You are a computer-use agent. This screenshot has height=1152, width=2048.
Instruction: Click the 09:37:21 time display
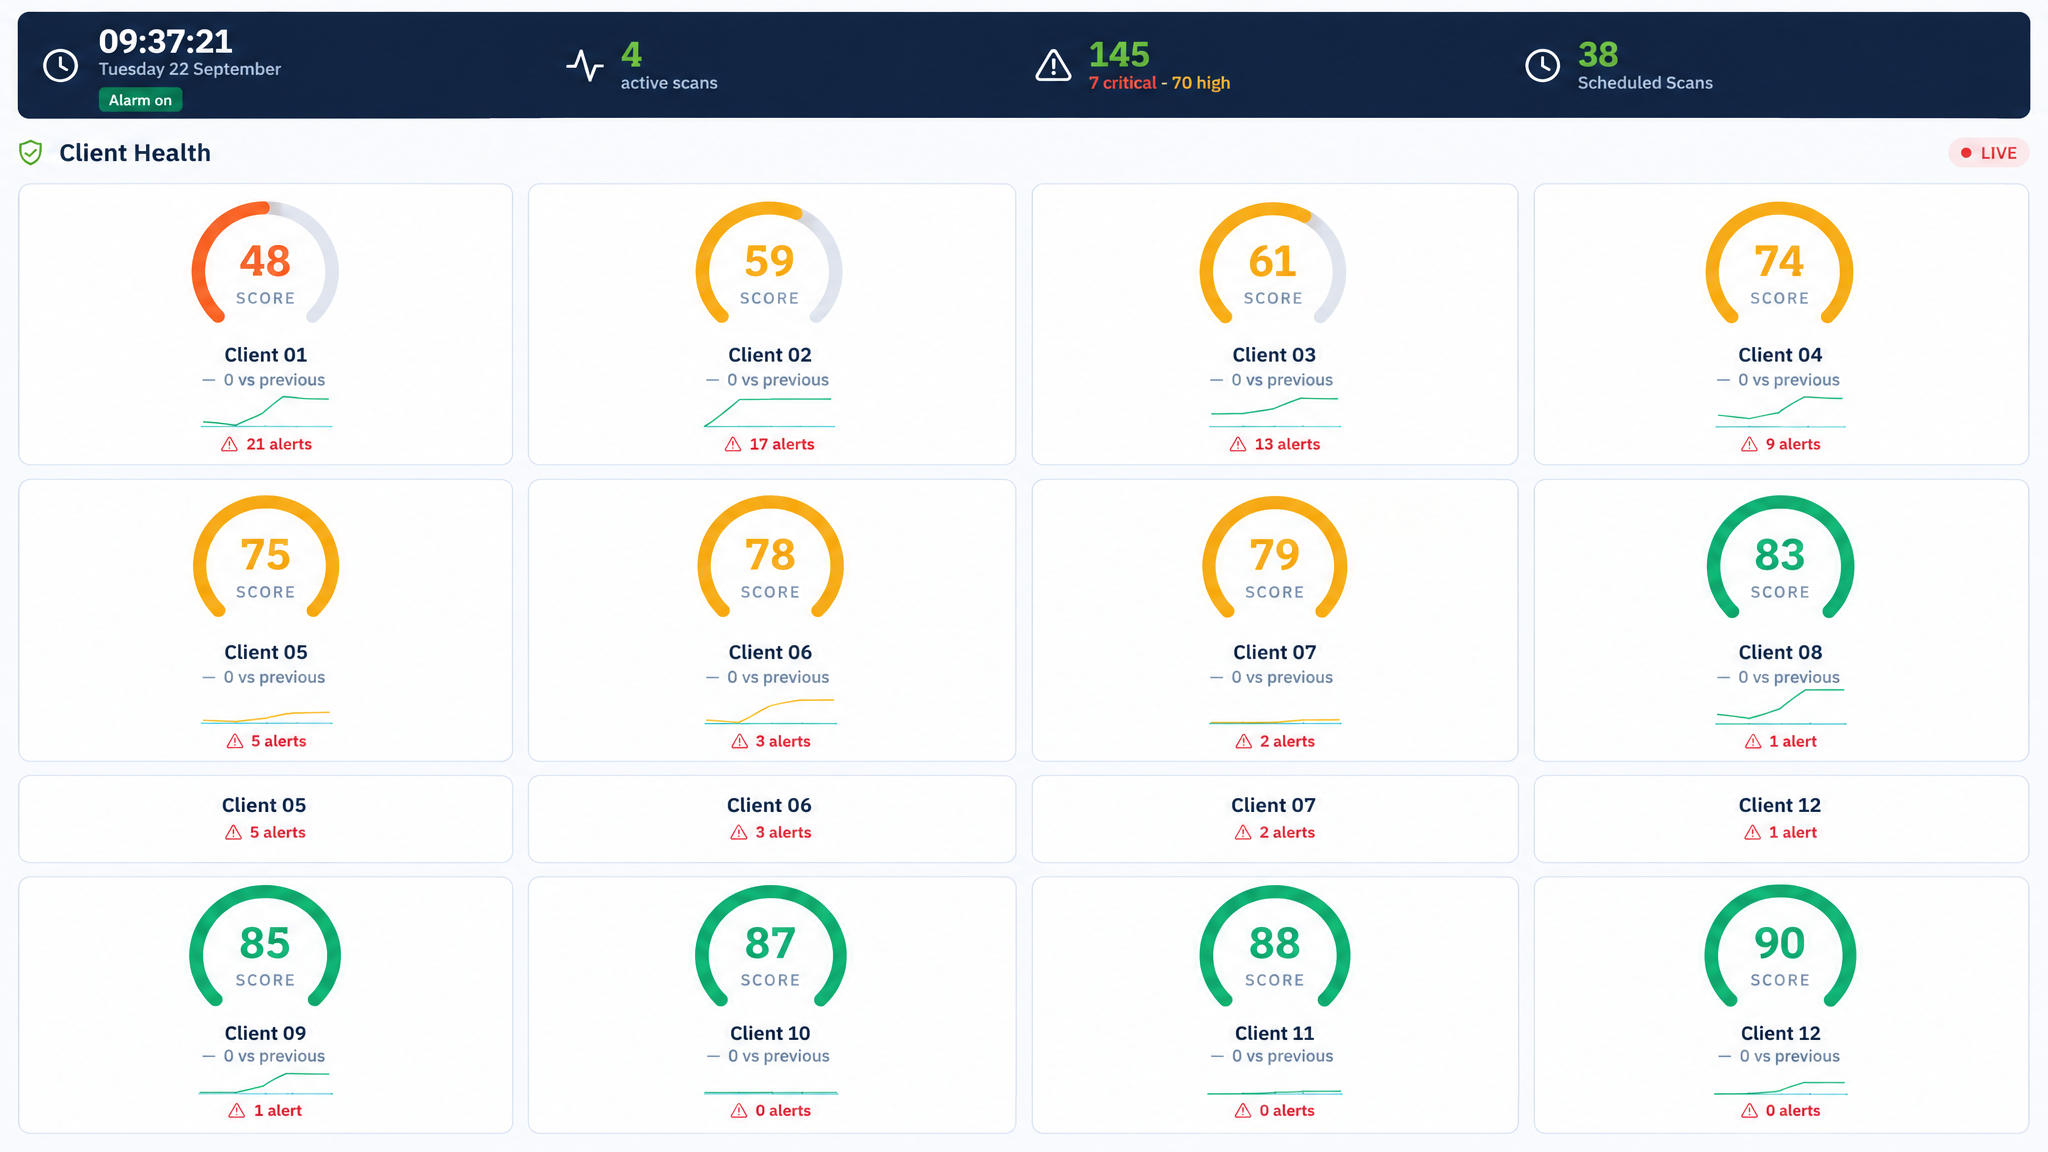tap(165, 41)
